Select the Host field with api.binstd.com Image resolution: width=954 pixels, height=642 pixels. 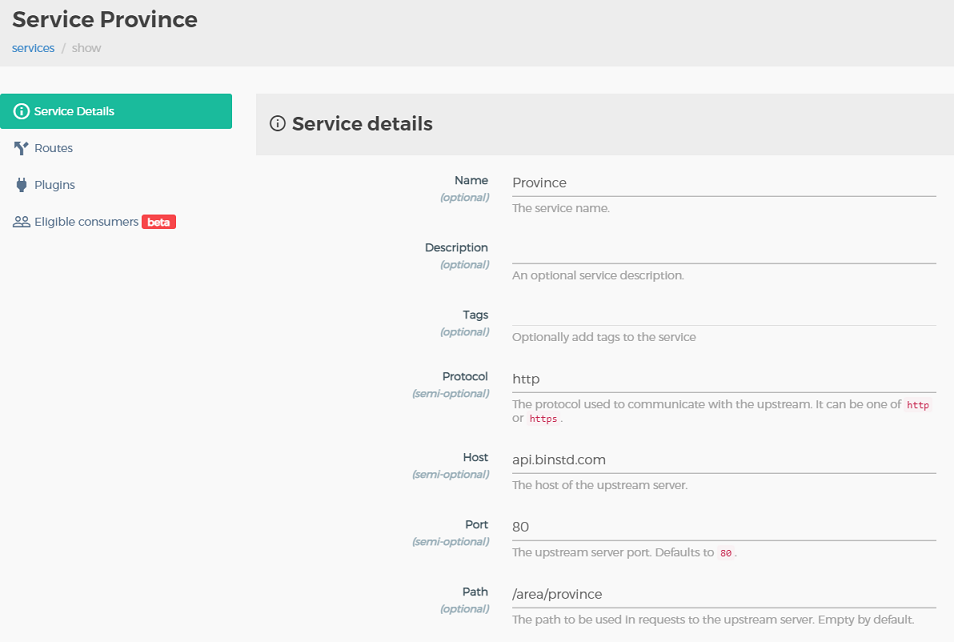(x=723, y=460)
